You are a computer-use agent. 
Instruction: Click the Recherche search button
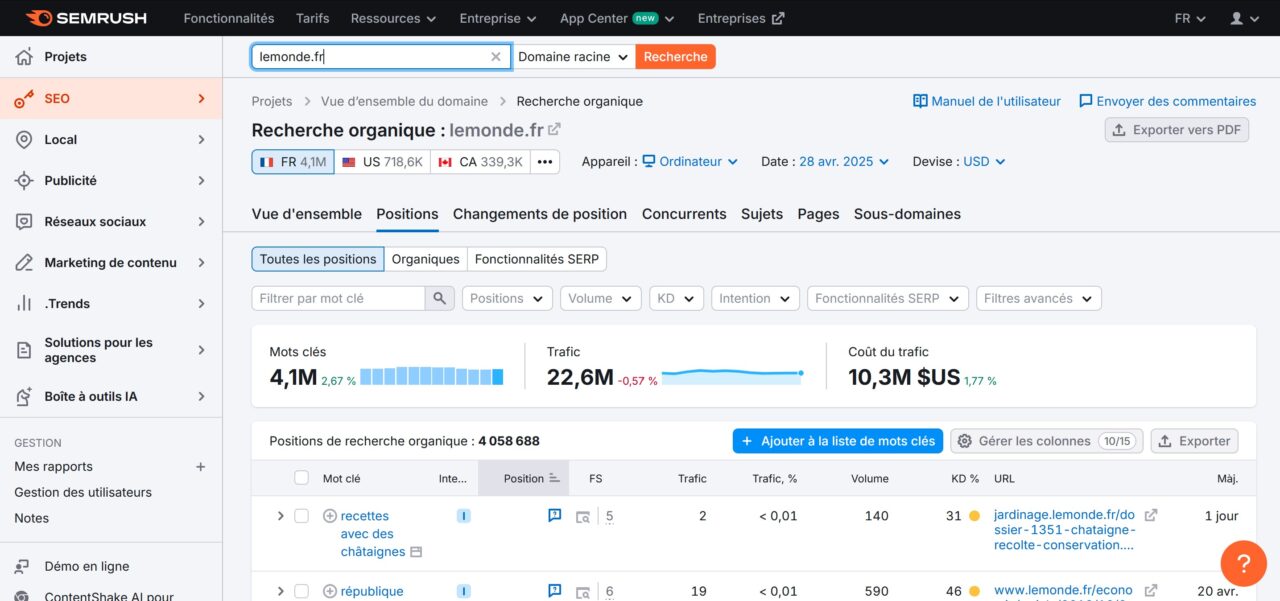point(675,56)
